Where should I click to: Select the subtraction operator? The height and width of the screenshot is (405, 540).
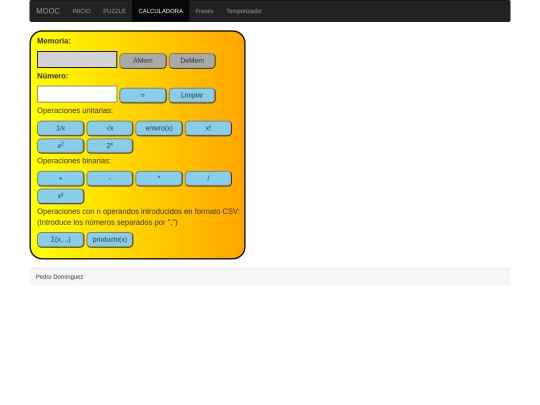(x=110, y=178)
